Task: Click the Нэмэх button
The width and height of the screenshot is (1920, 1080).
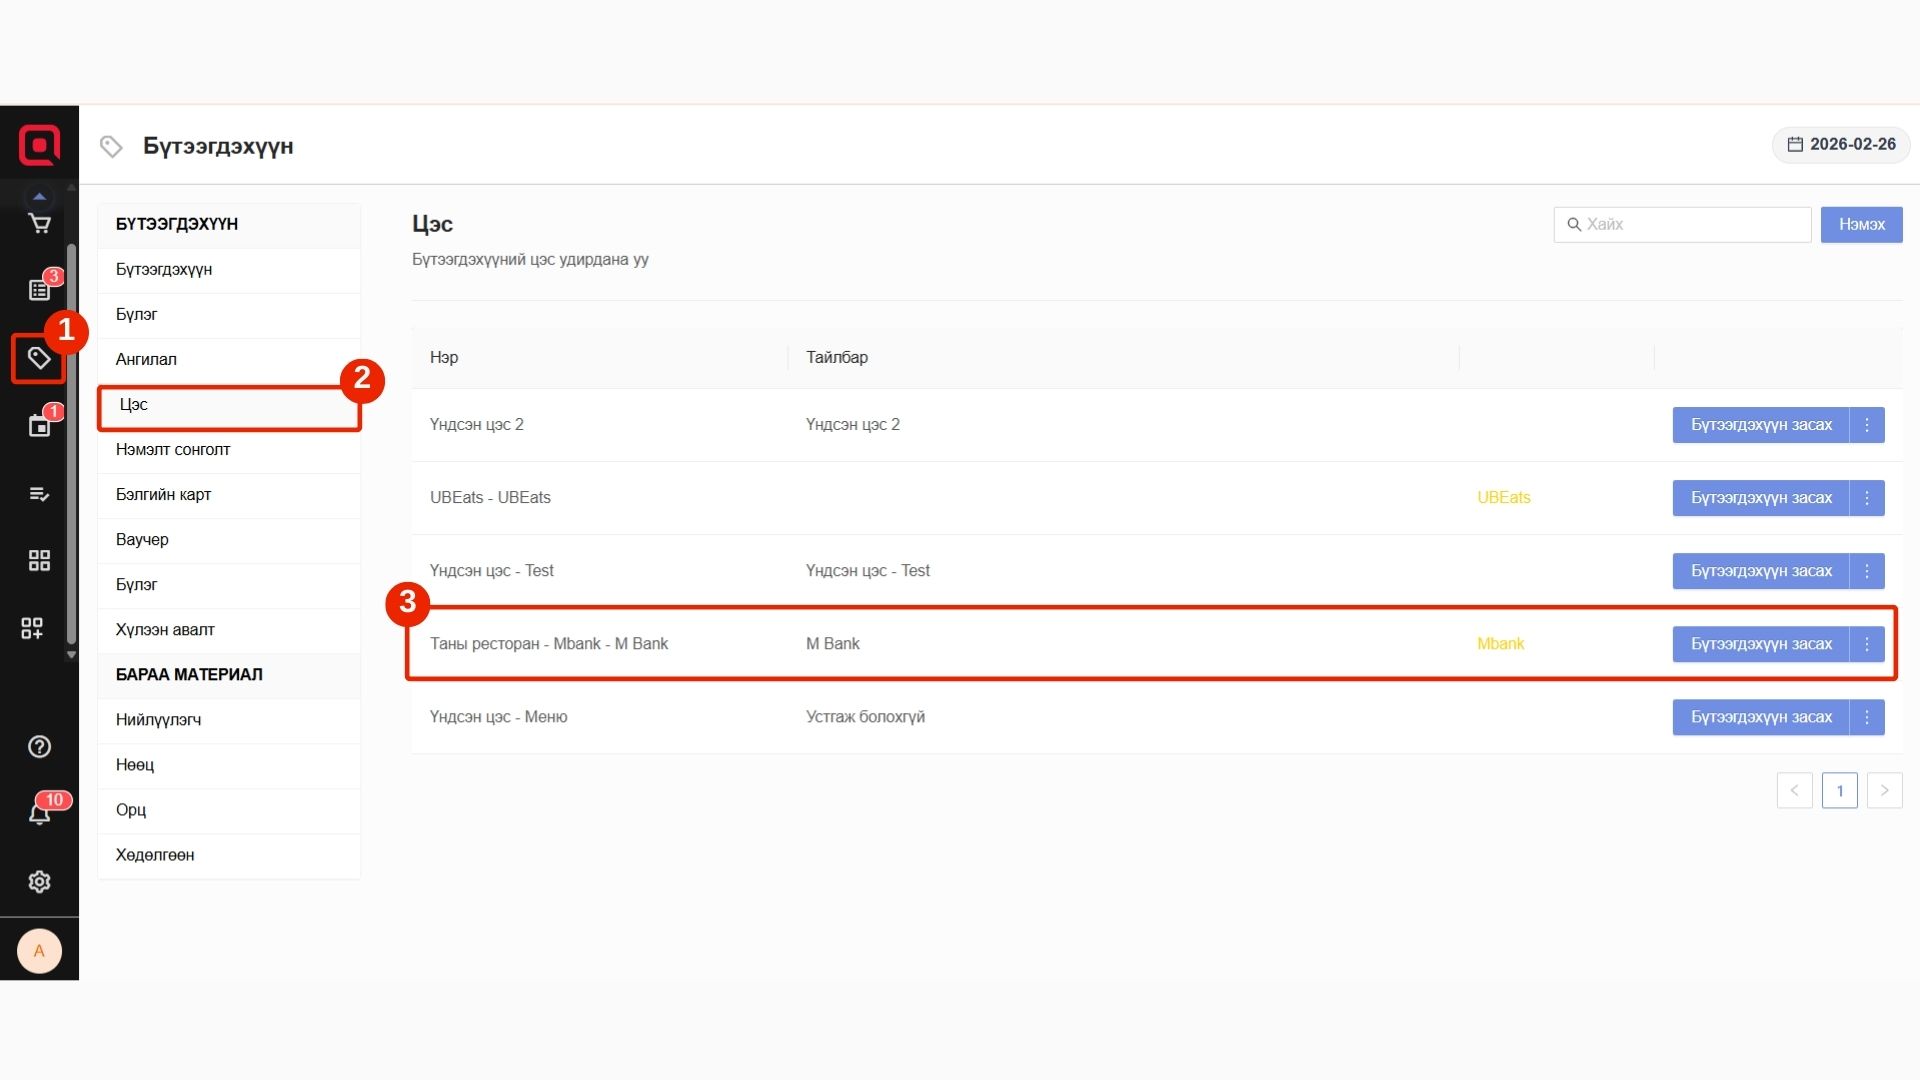Action: [x=1861, y=224]
